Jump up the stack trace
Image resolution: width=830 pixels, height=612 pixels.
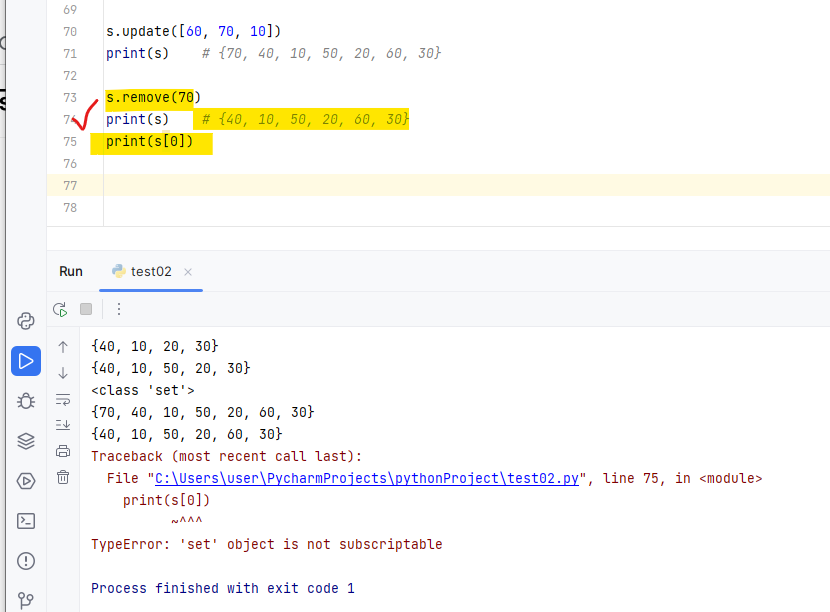point(63,347)
